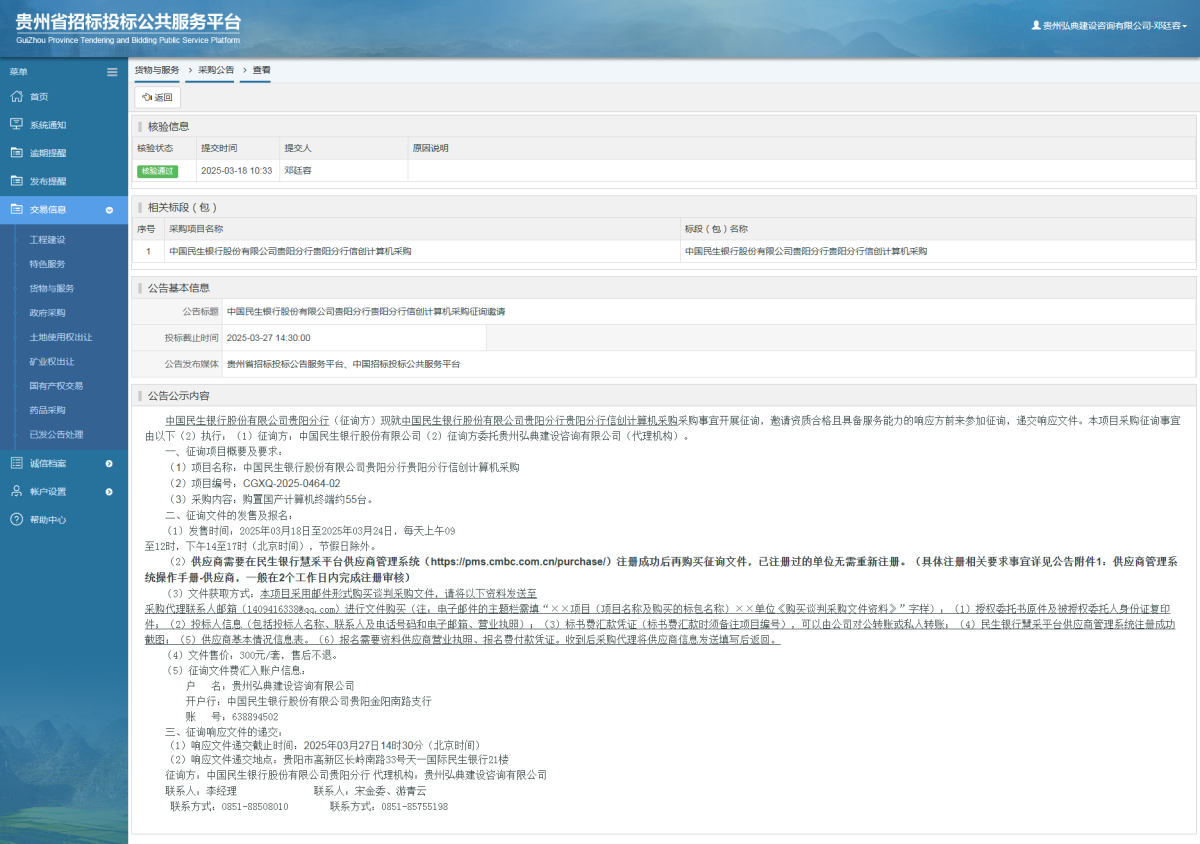Open 政府采购 in the sidebar menu
The image size is (1200, 844).
click(x=50, y=313)
